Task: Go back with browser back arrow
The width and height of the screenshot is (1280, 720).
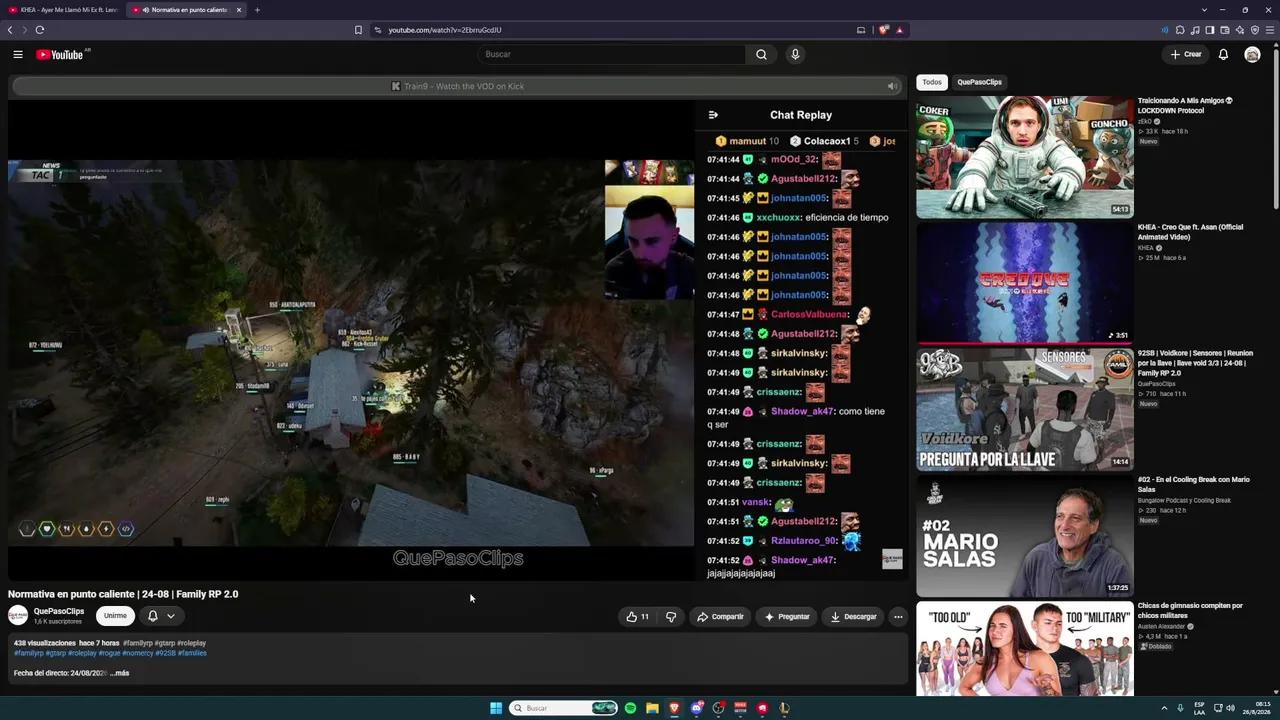Action: point(10,30)
